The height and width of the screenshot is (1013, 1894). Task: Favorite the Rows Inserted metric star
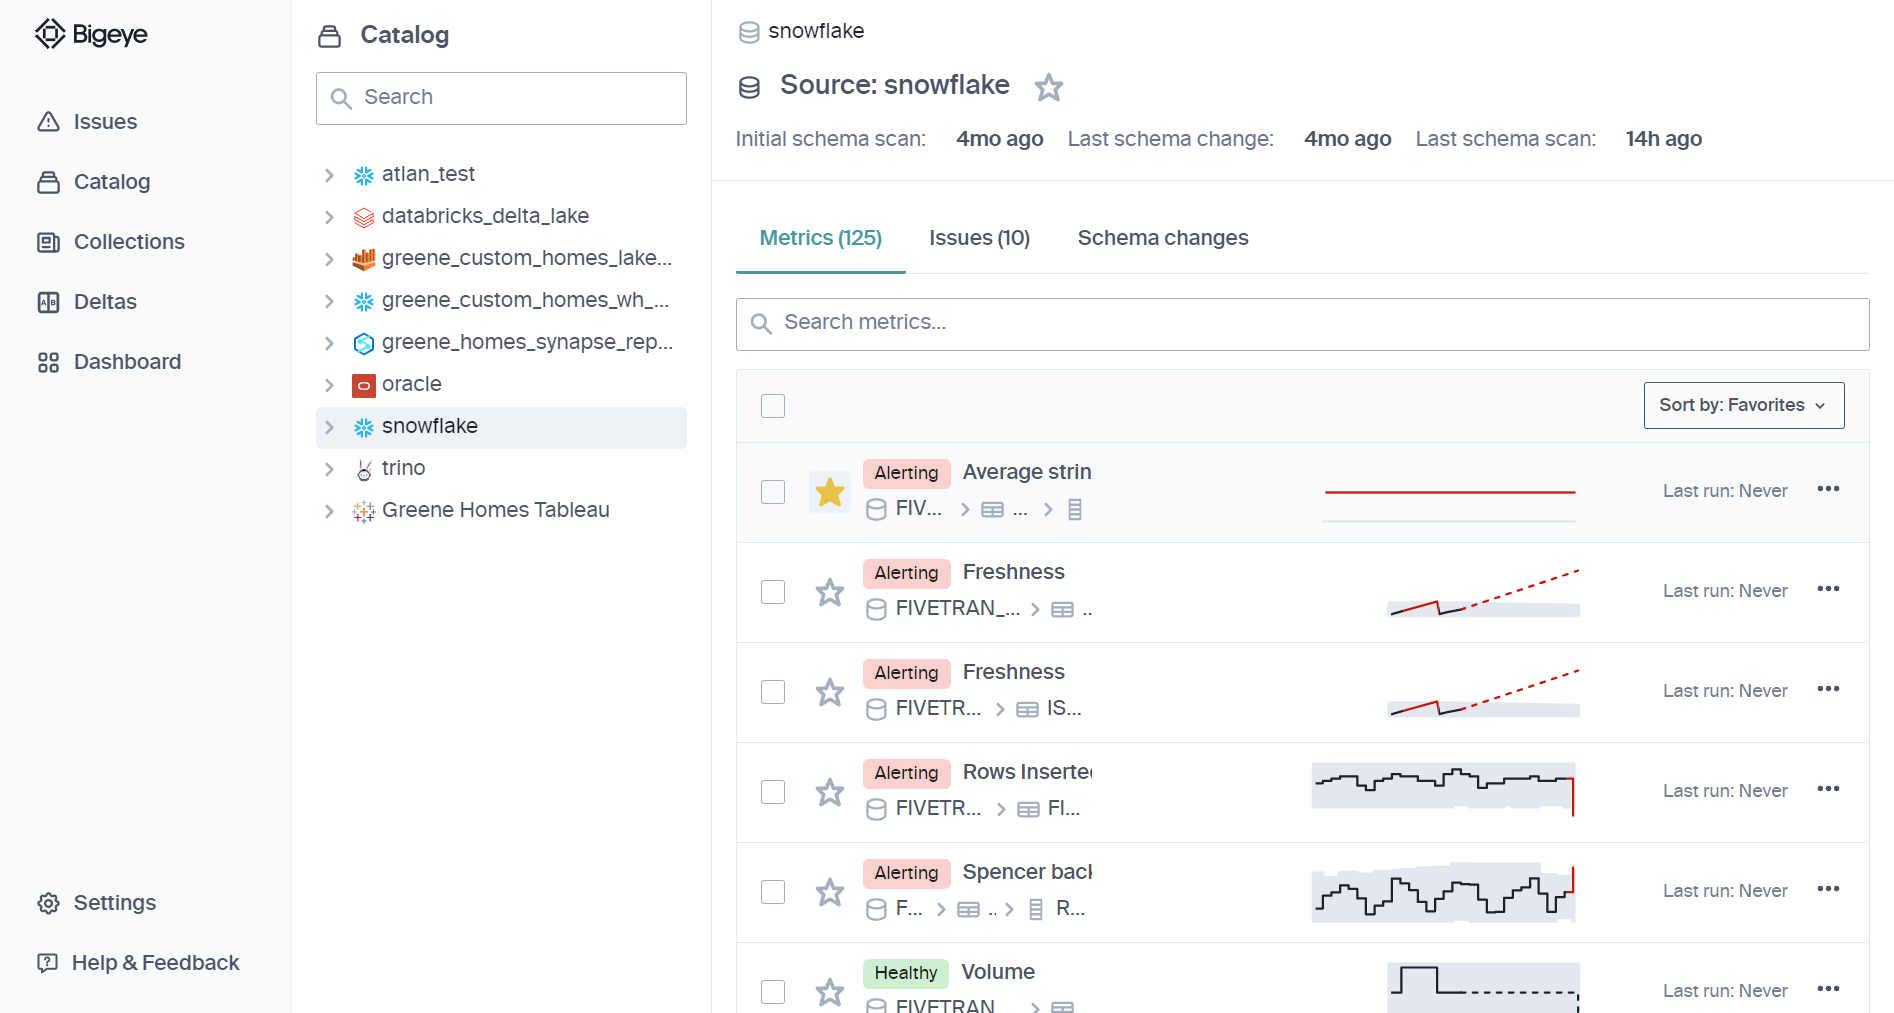point(830,792)
